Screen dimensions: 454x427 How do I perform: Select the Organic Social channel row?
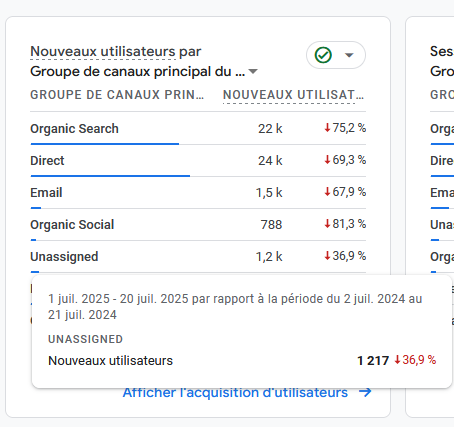coord(198,225)
